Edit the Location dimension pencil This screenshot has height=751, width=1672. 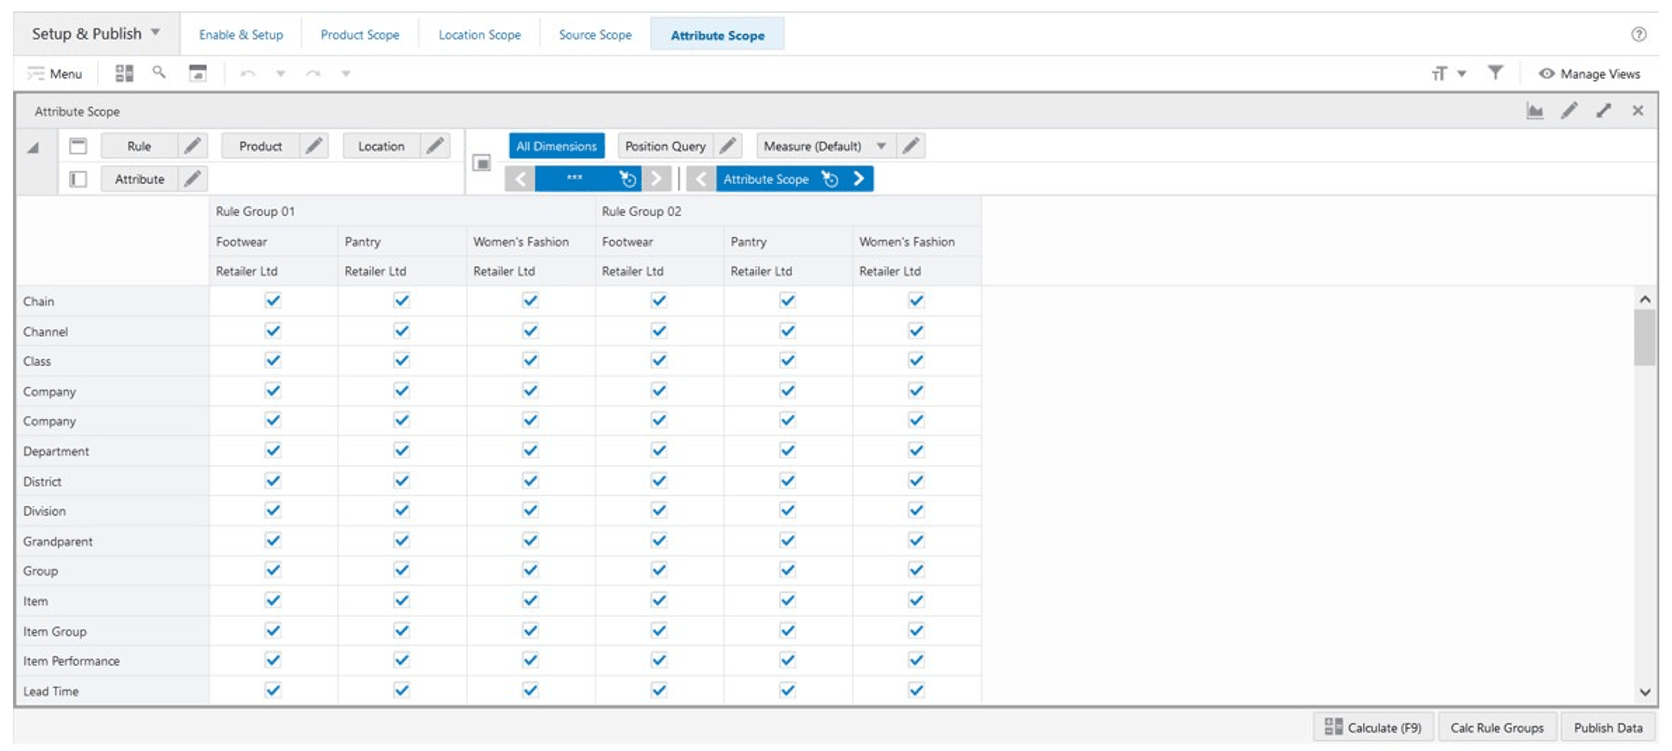(x=435, y=146)
